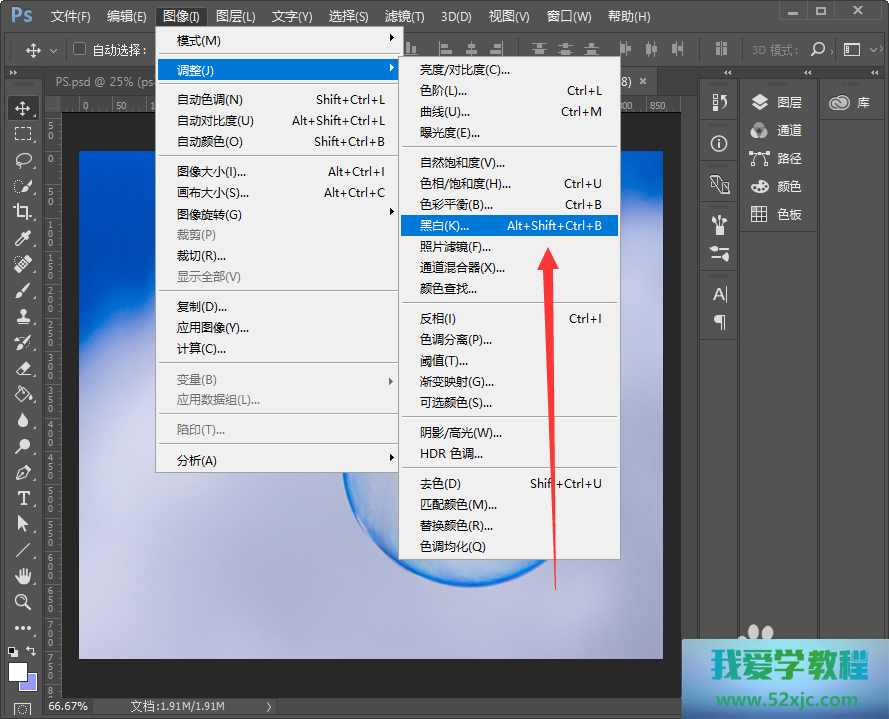Swap foreground and background colors
This screenshot has width=889, height=719.
31,651
